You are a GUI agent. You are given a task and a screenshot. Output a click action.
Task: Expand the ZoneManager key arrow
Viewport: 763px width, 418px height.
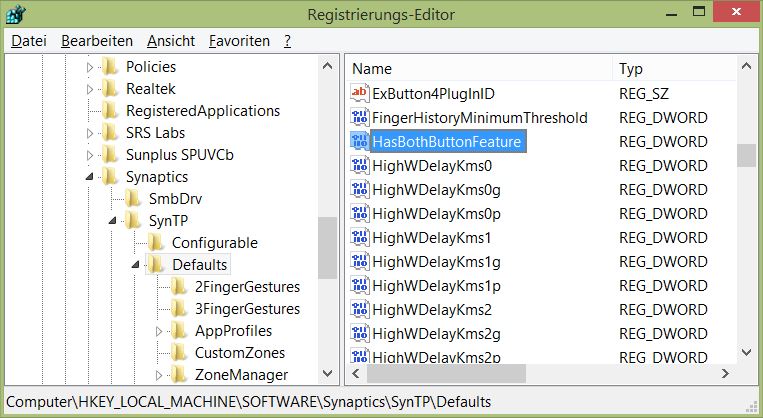pos(158,375)
